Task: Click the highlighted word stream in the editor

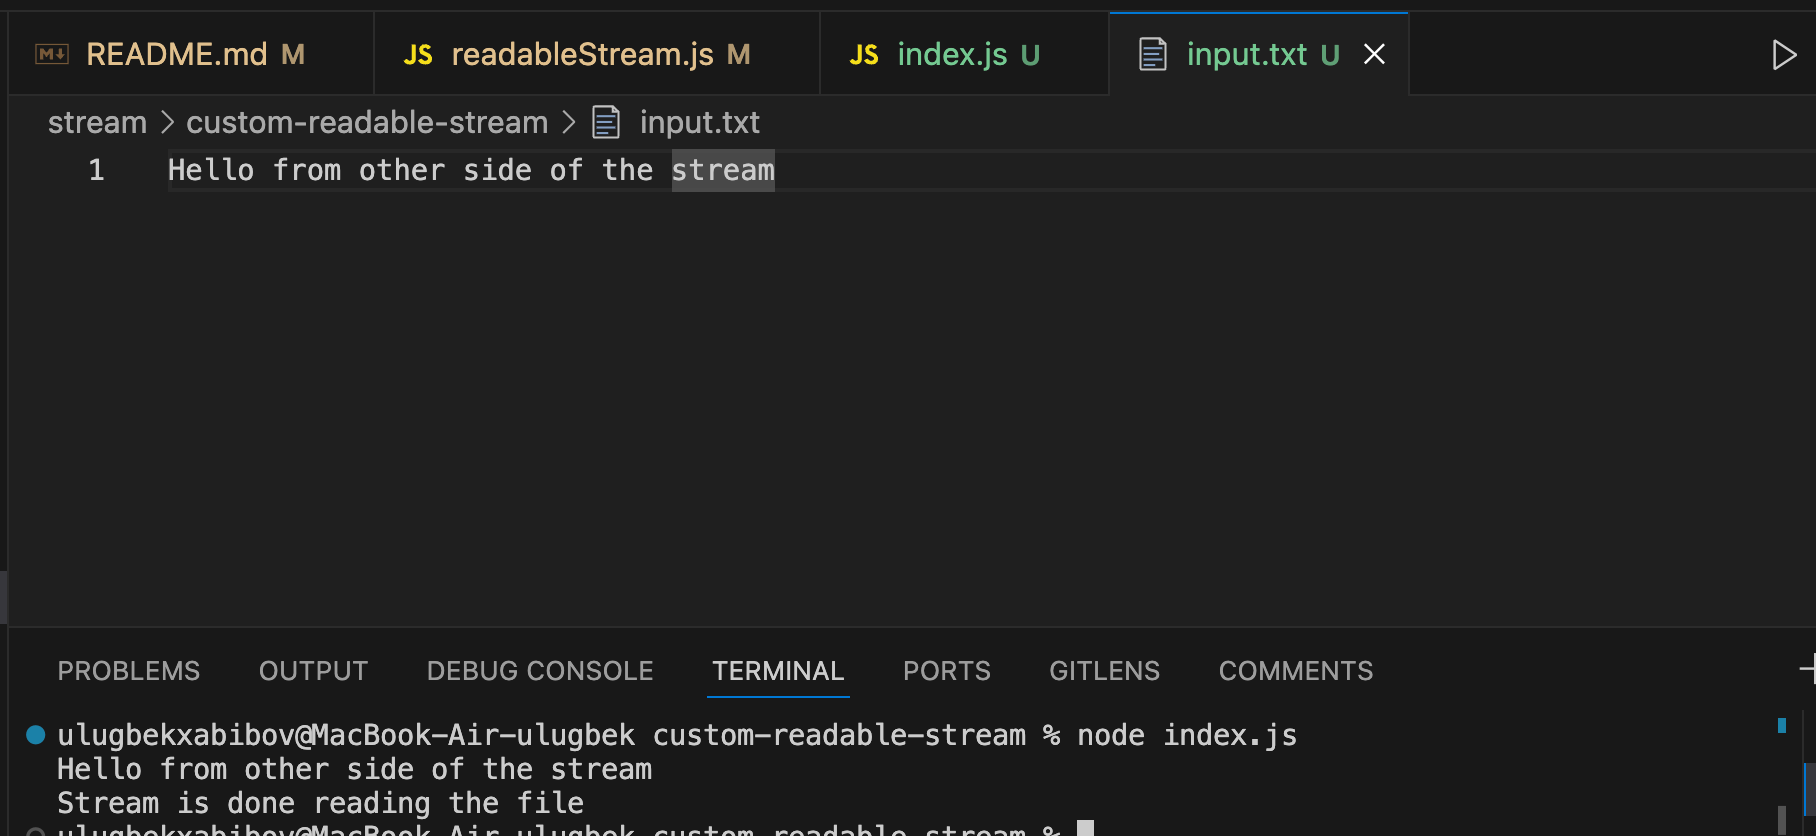Action: 723,170
